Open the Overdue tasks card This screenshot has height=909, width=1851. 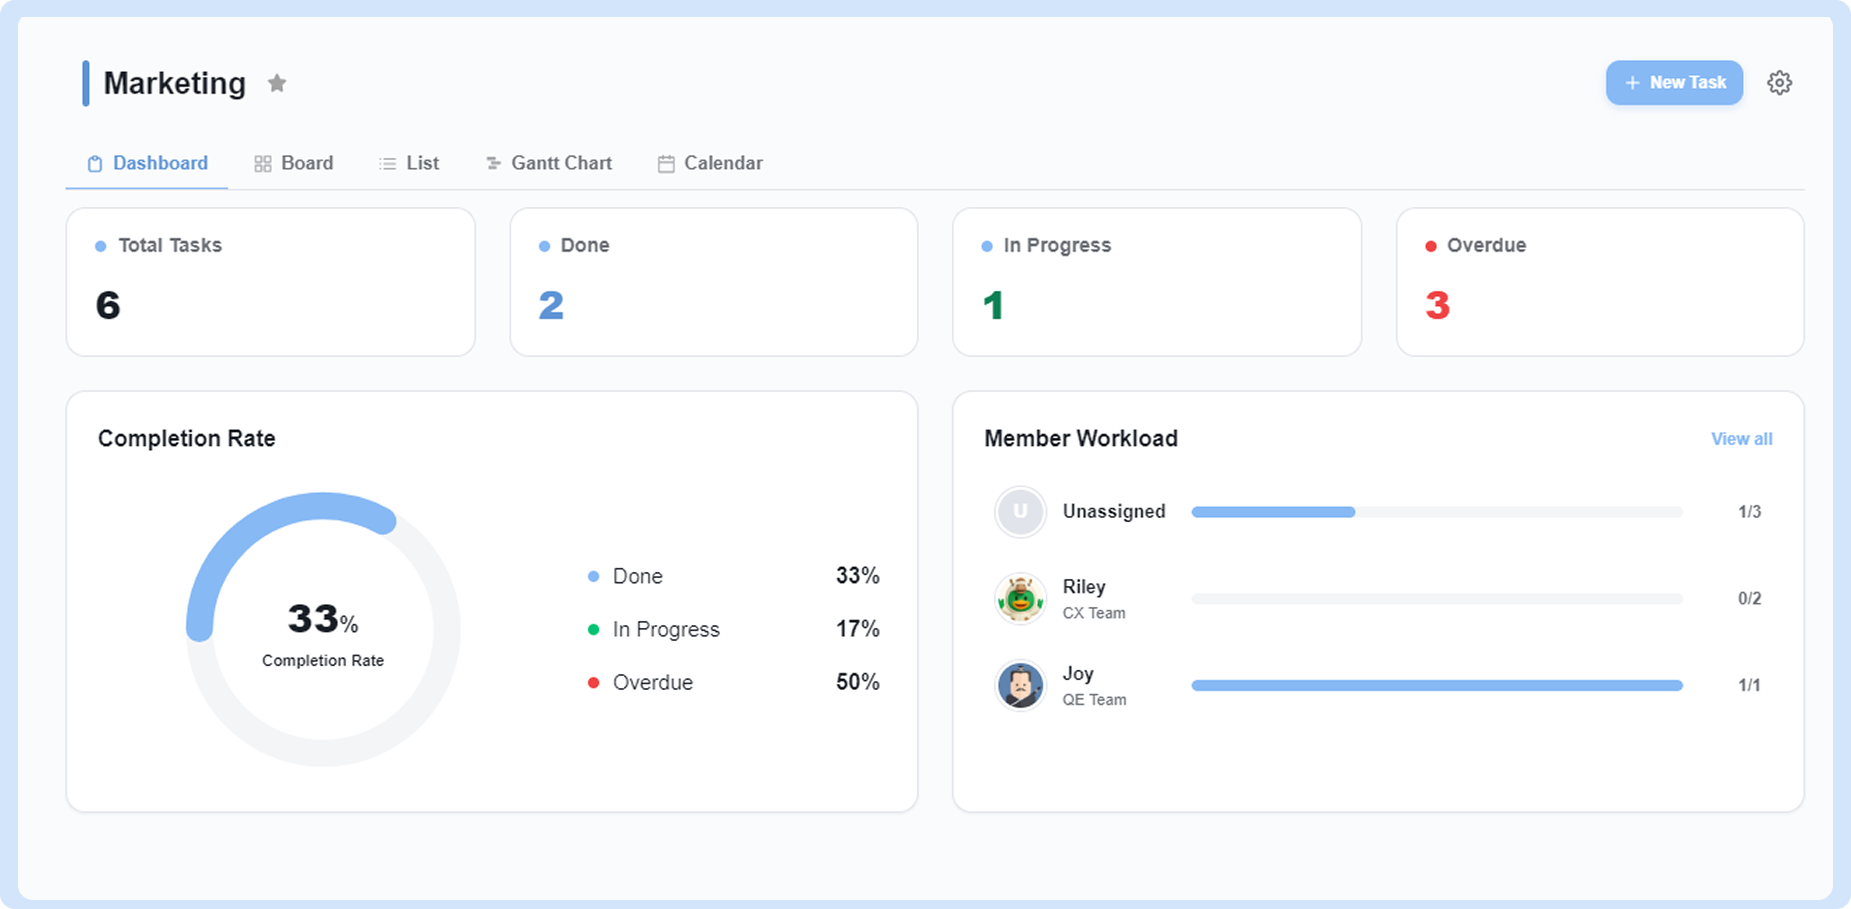1600,282
